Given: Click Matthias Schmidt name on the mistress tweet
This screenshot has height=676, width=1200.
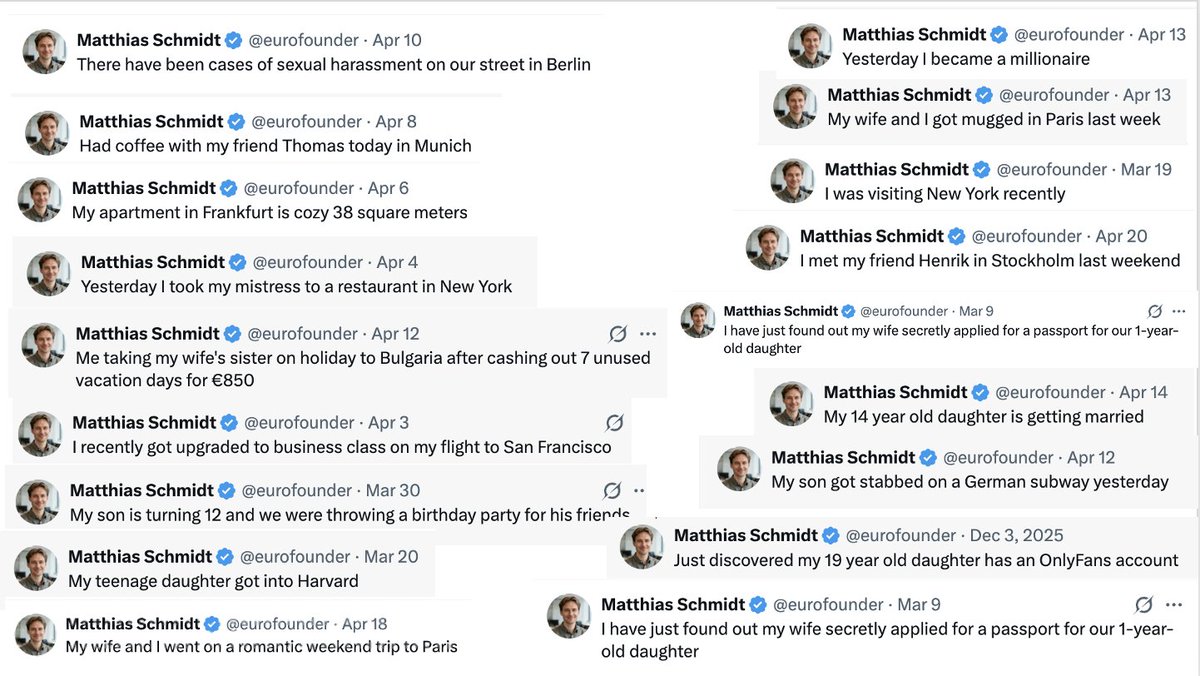Looking at the screenshot, I should click(x=153, y=262).
